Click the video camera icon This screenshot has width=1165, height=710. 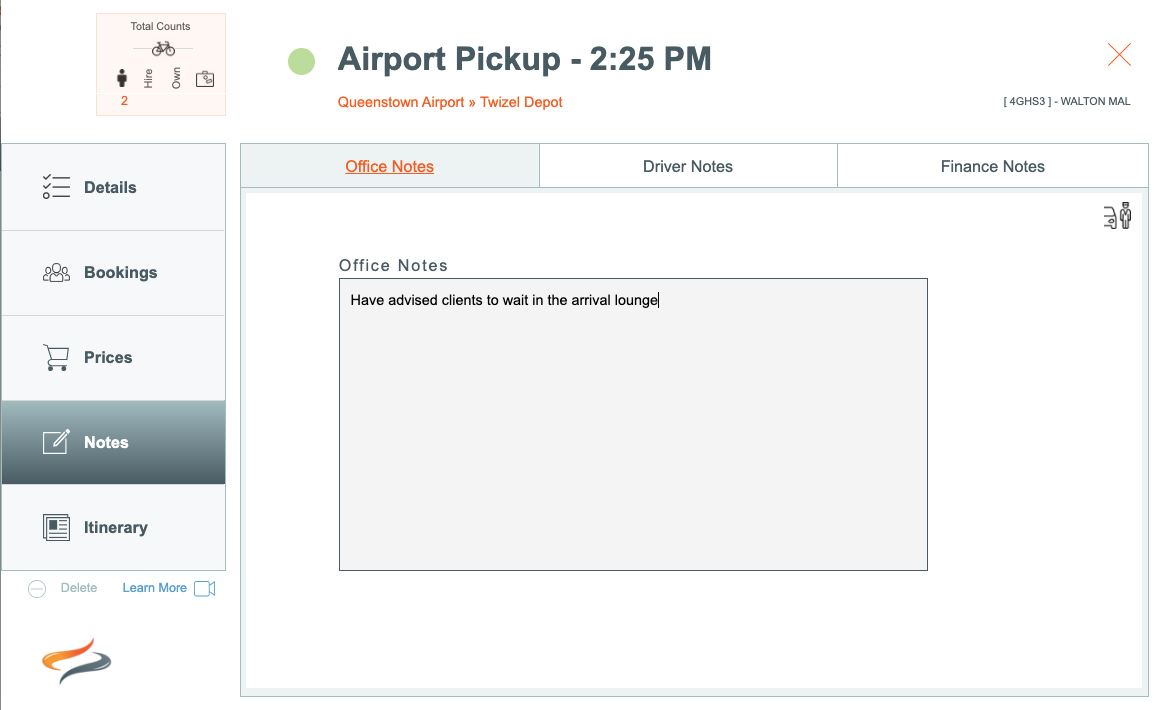(x=204, y=588)
